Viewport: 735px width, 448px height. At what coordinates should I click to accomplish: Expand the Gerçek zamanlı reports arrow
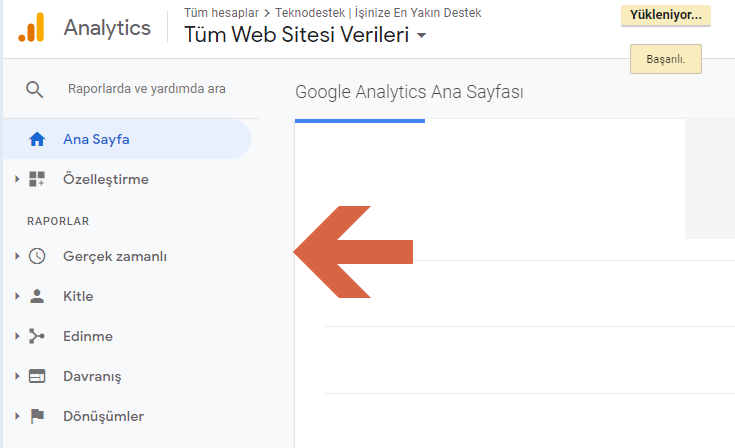[17, 256]
